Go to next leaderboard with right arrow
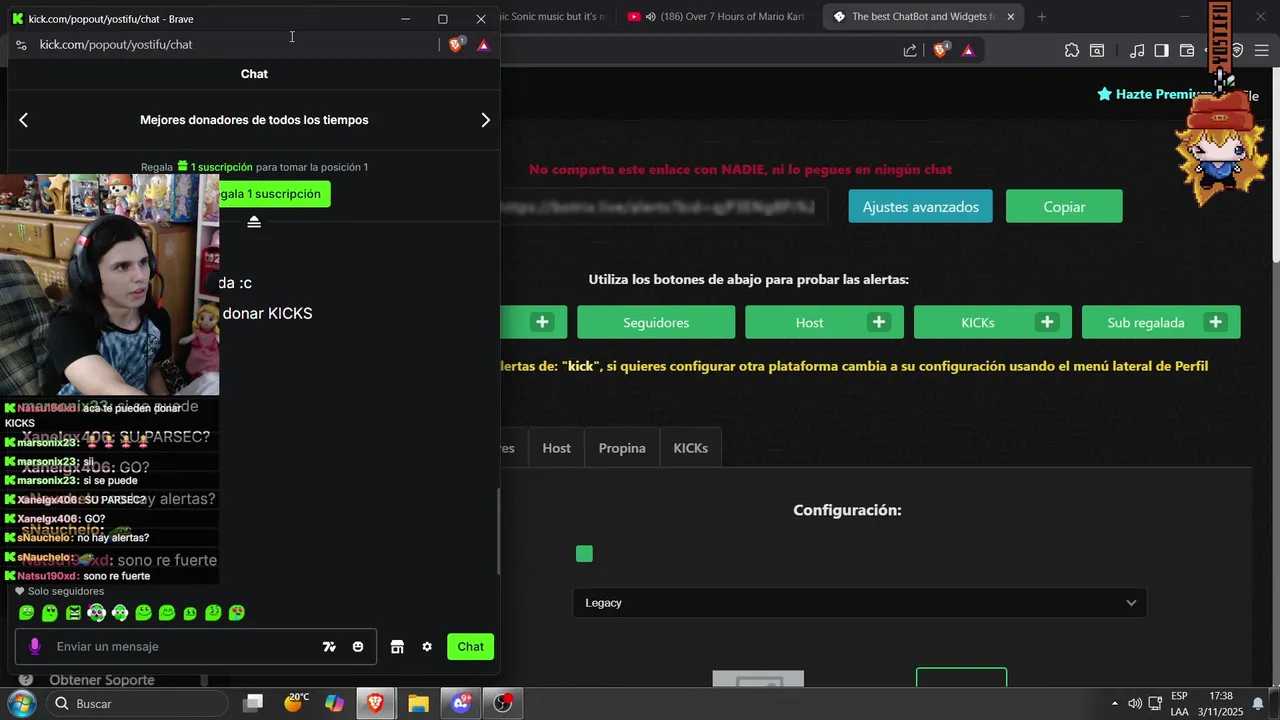Image resolution: width=1280 pixels, height=720 pixels. (x=485, y=120)
